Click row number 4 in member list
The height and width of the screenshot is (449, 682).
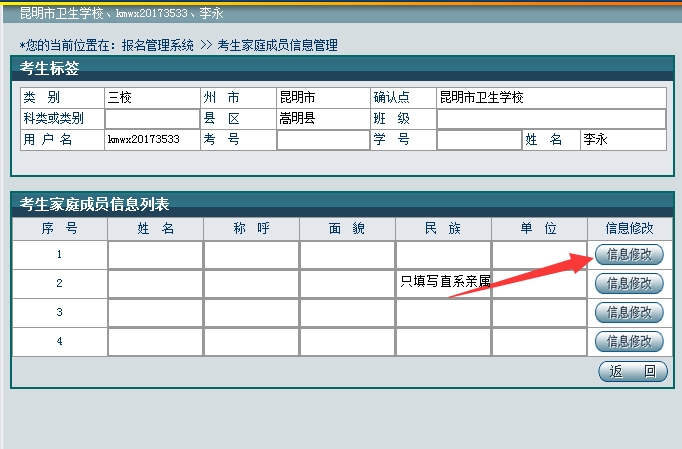click(59, 341)
